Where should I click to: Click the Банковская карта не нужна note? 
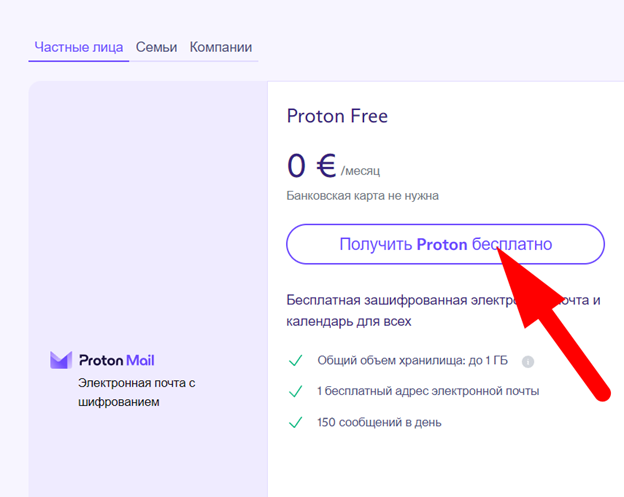pyautogui.click(x=362, y=195)
